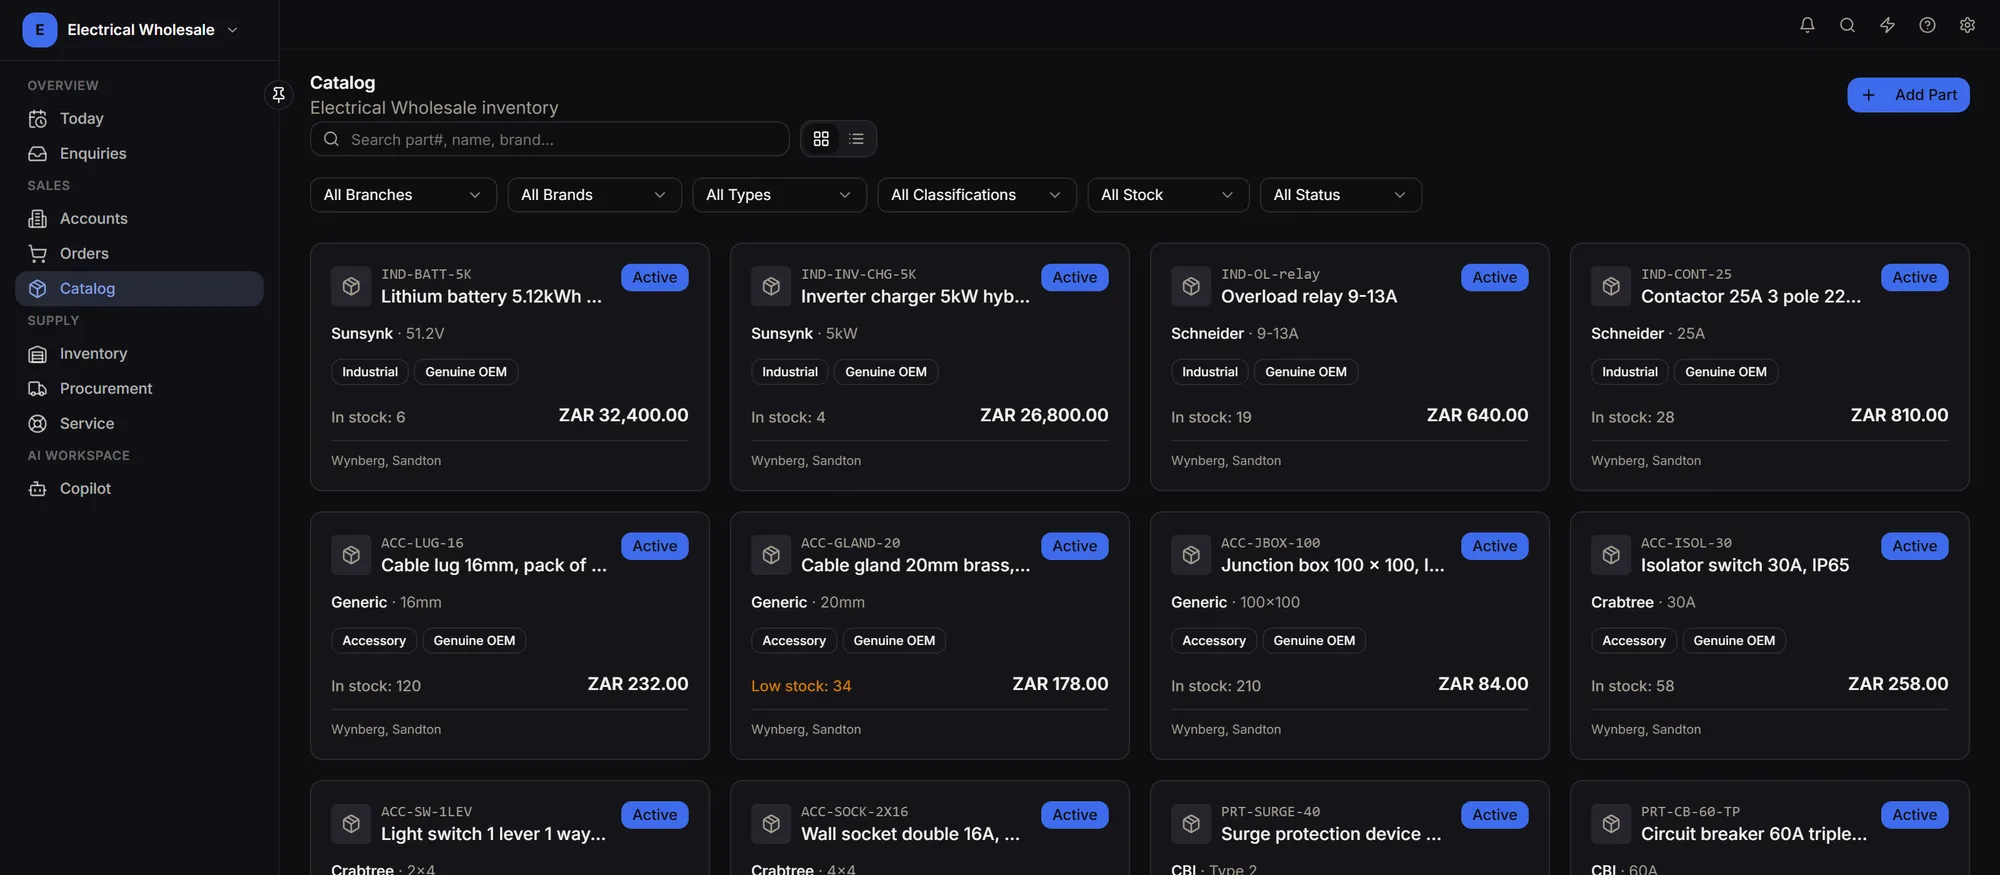This screenshot has height=875, width=2000.
Task: Open the Electrical Wholesale workspace switcher
Action: [131, 30]
